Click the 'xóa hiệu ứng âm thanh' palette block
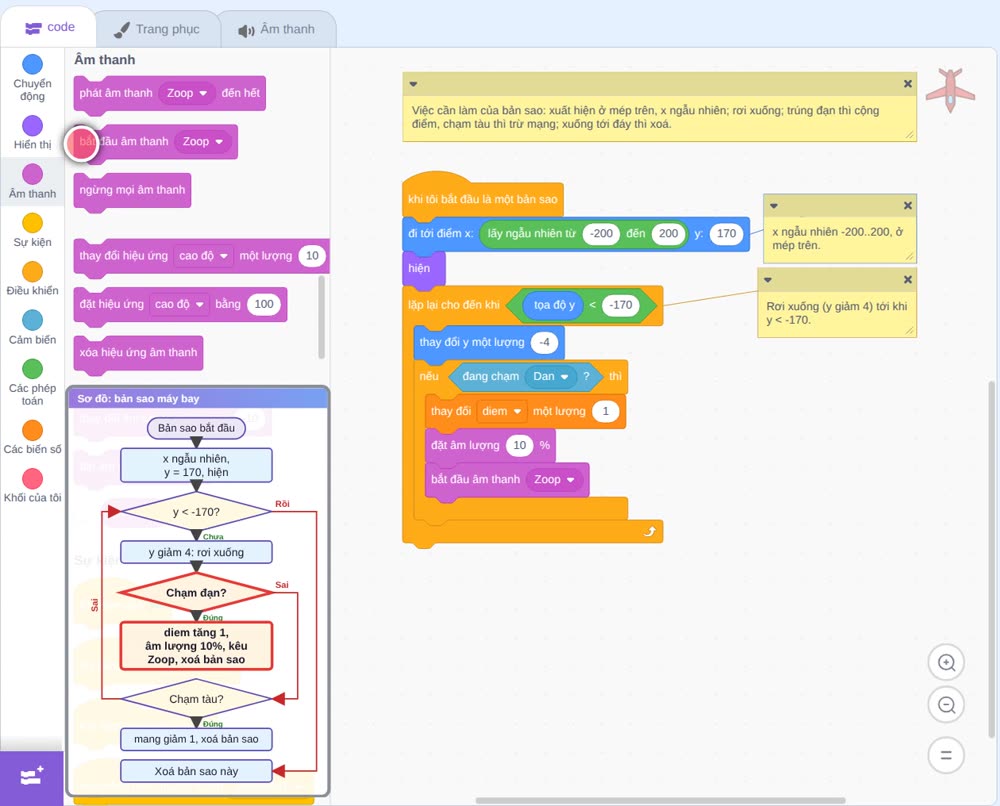This screenshot has width=1000, height=806. click(x=138, y=353)
